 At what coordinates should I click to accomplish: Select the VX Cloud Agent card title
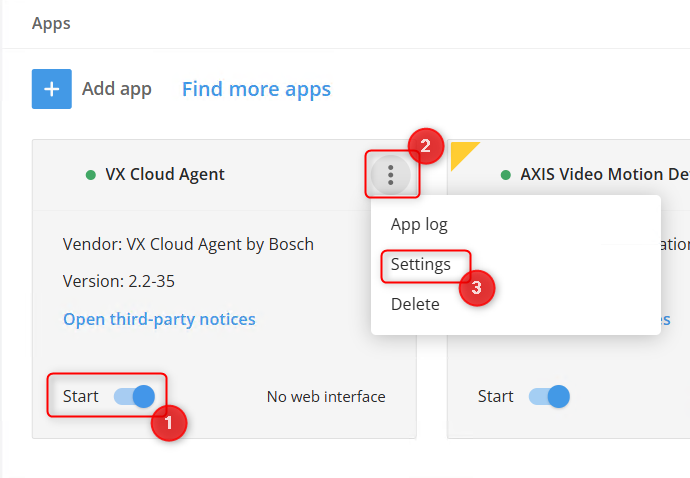(x=165, y=175)
